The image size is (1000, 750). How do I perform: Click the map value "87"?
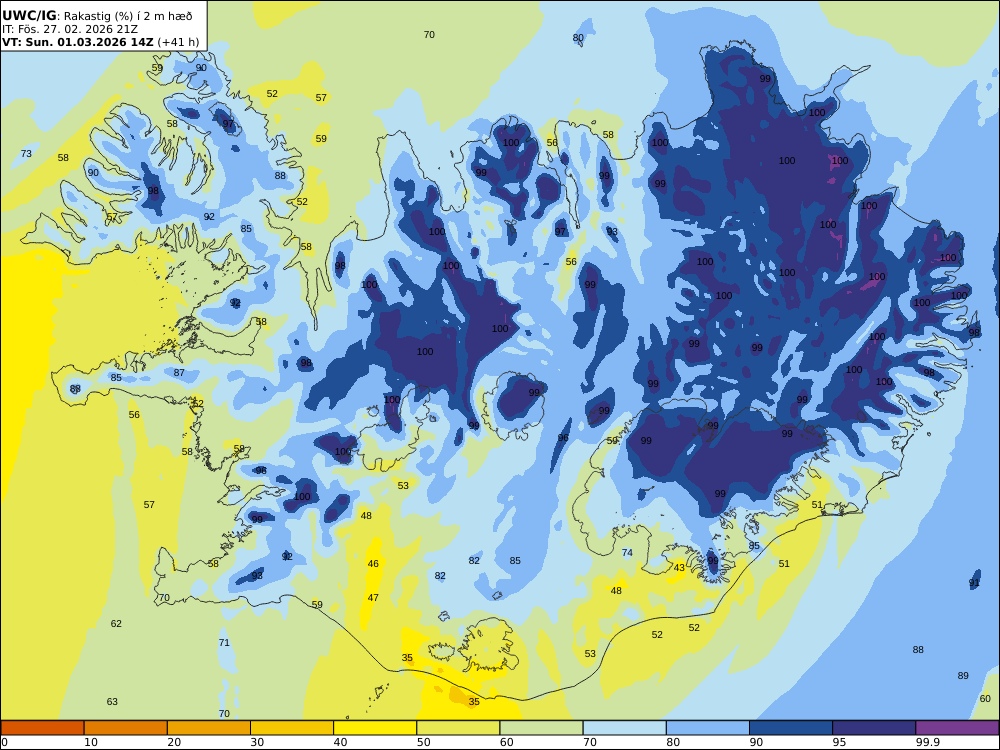[179, 373]
